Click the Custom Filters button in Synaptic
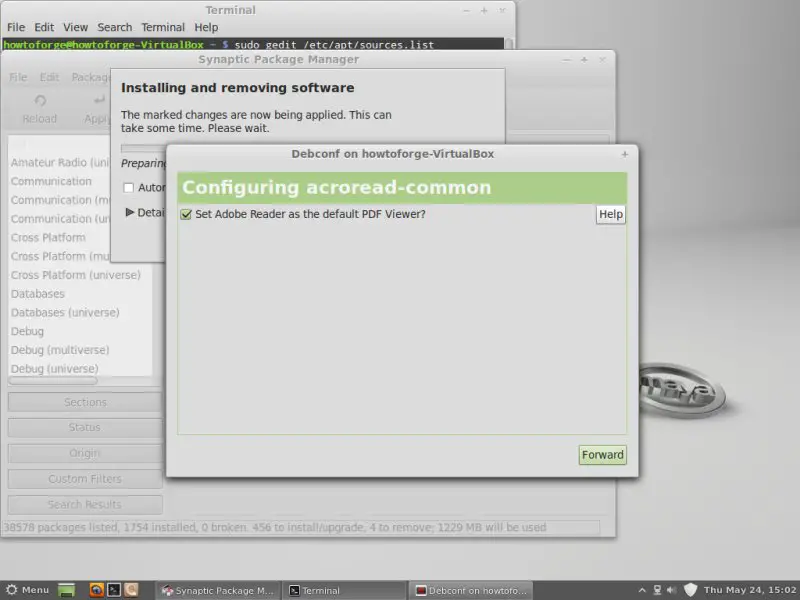Screen dimensions: 800x600 coord(85,479)
